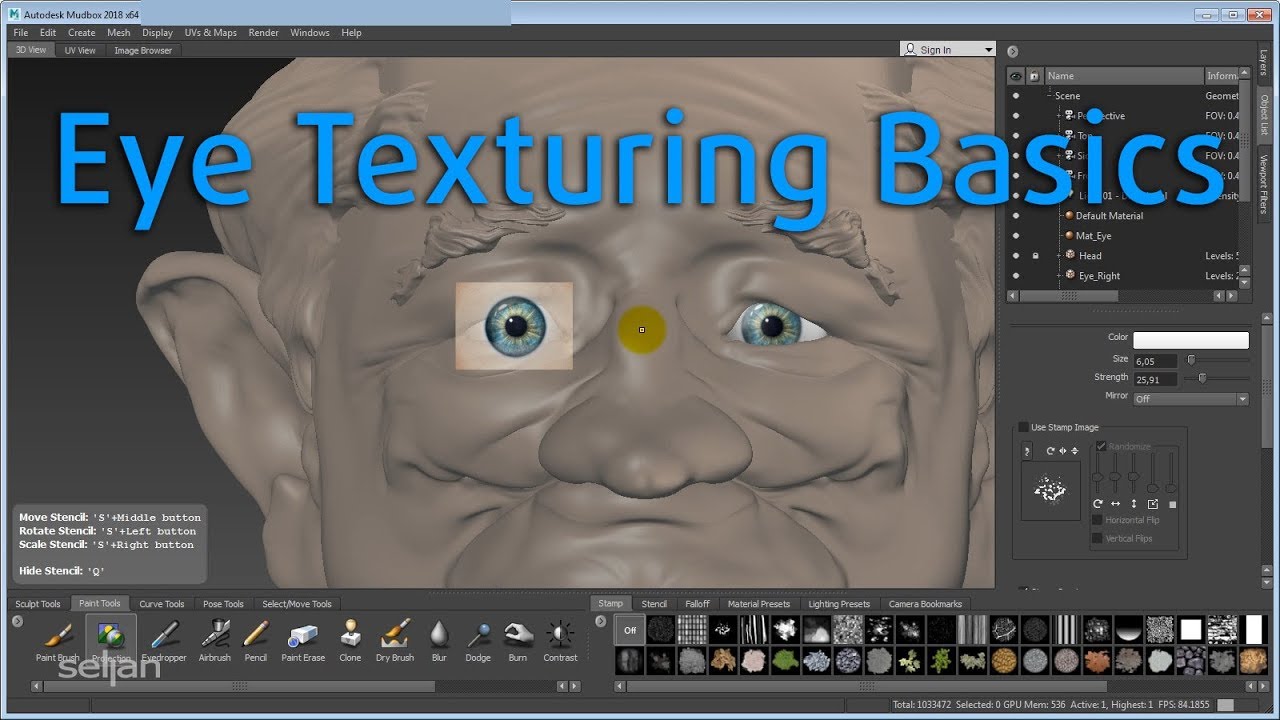Click the randomize rotation icon below sliders
This screenshot has width=1280, height=720.
click(x=1097, y=504)
